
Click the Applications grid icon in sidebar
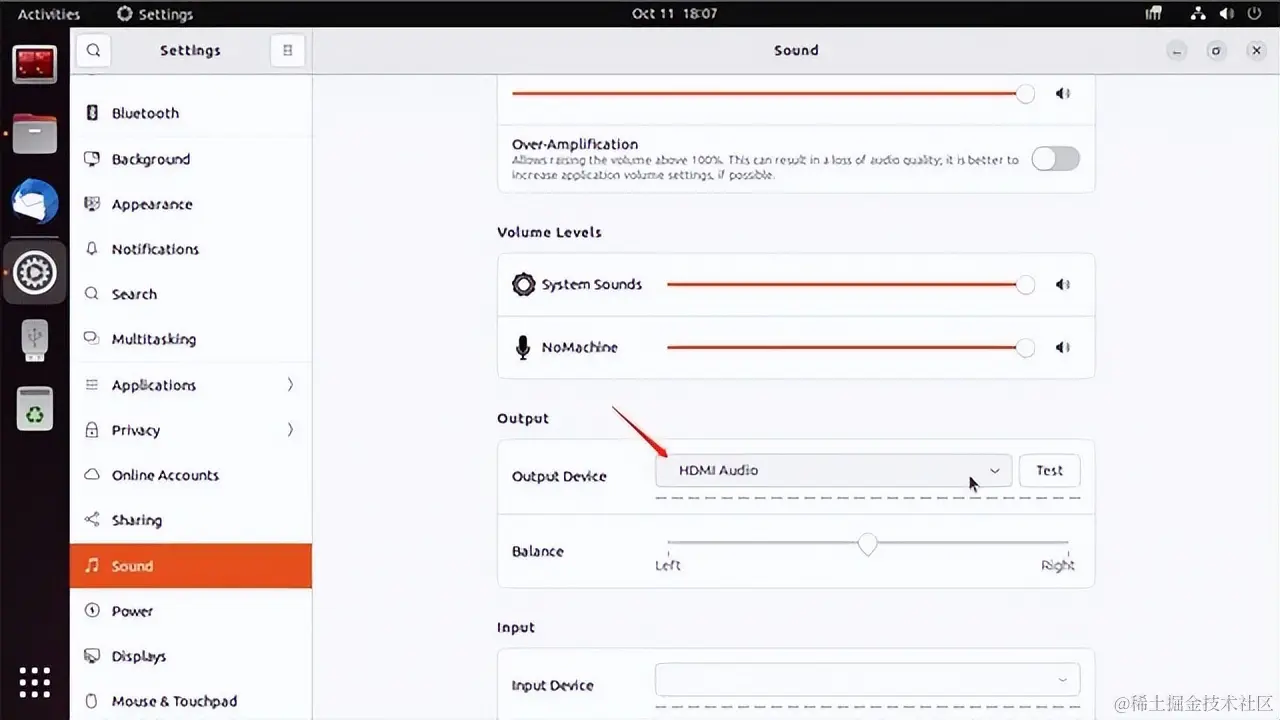(x=92, y=385)
